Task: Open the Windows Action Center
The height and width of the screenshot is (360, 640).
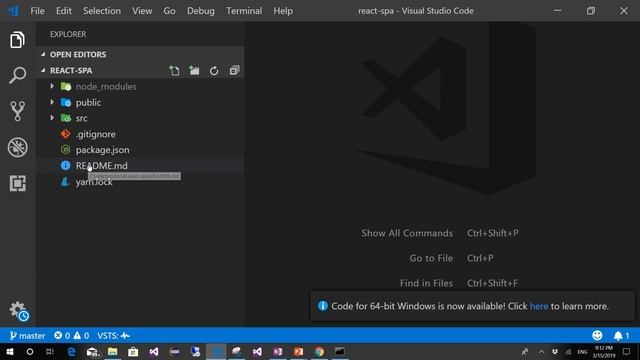Action: 627,351
